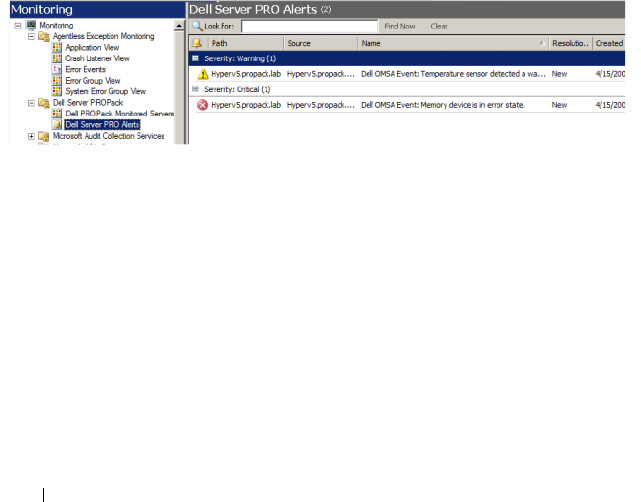Select Error Group View in the tree
641x502 pixels.
click(93, 81)
